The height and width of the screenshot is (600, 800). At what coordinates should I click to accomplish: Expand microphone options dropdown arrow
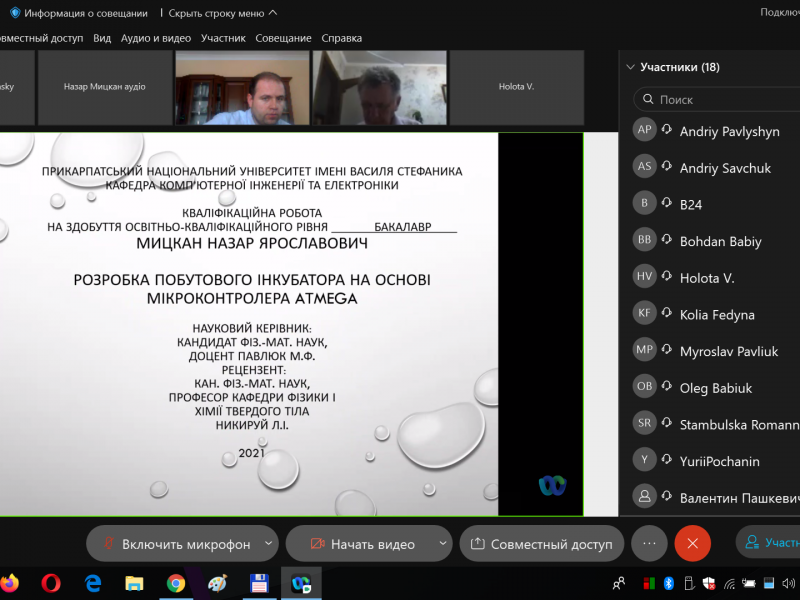point(268,544)
